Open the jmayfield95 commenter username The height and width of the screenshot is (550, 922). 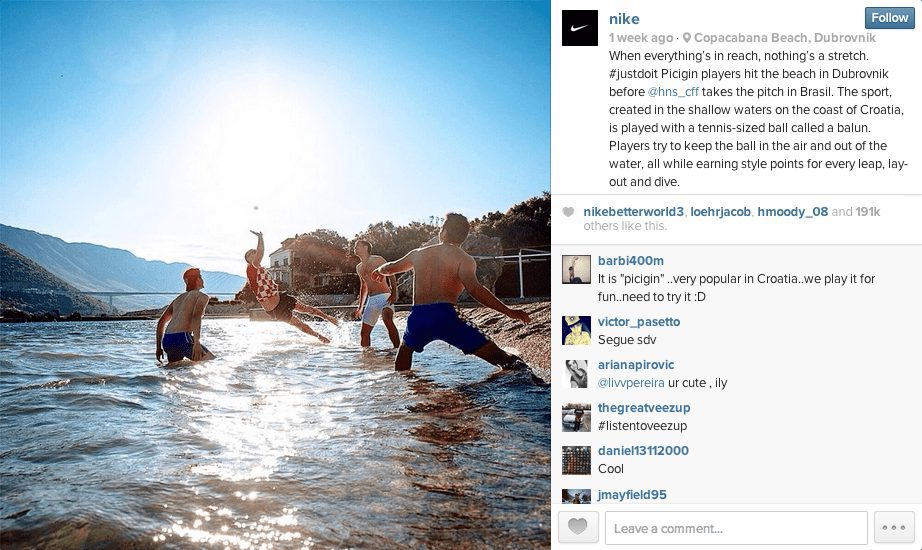point(632,495)
